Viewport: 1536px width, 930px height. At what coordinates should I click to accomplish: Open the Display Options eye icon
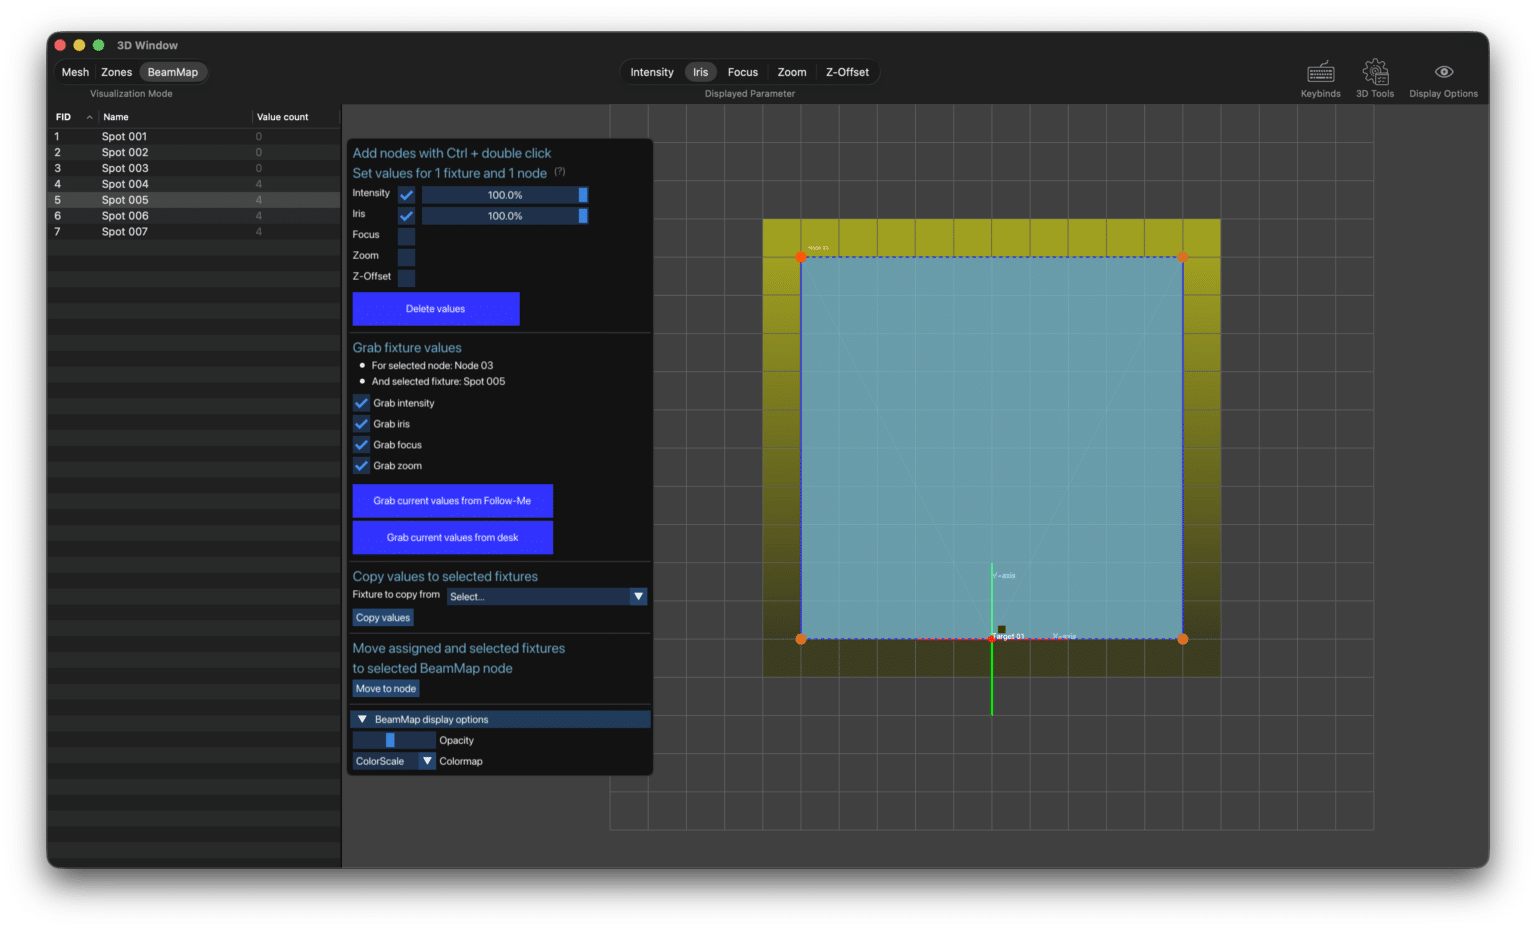tap(1443, 72)
